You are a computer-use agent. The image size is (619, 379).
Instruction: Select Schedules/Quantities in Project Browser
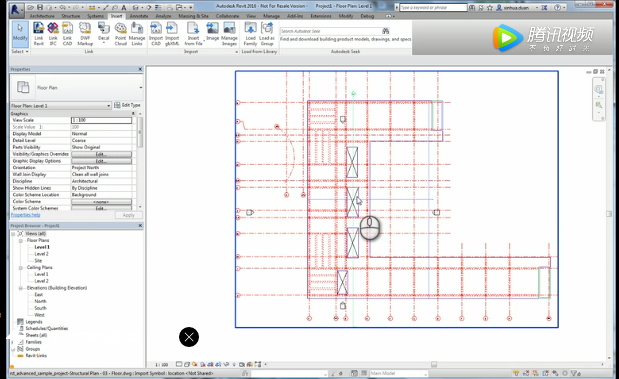[x=47, y=328]
